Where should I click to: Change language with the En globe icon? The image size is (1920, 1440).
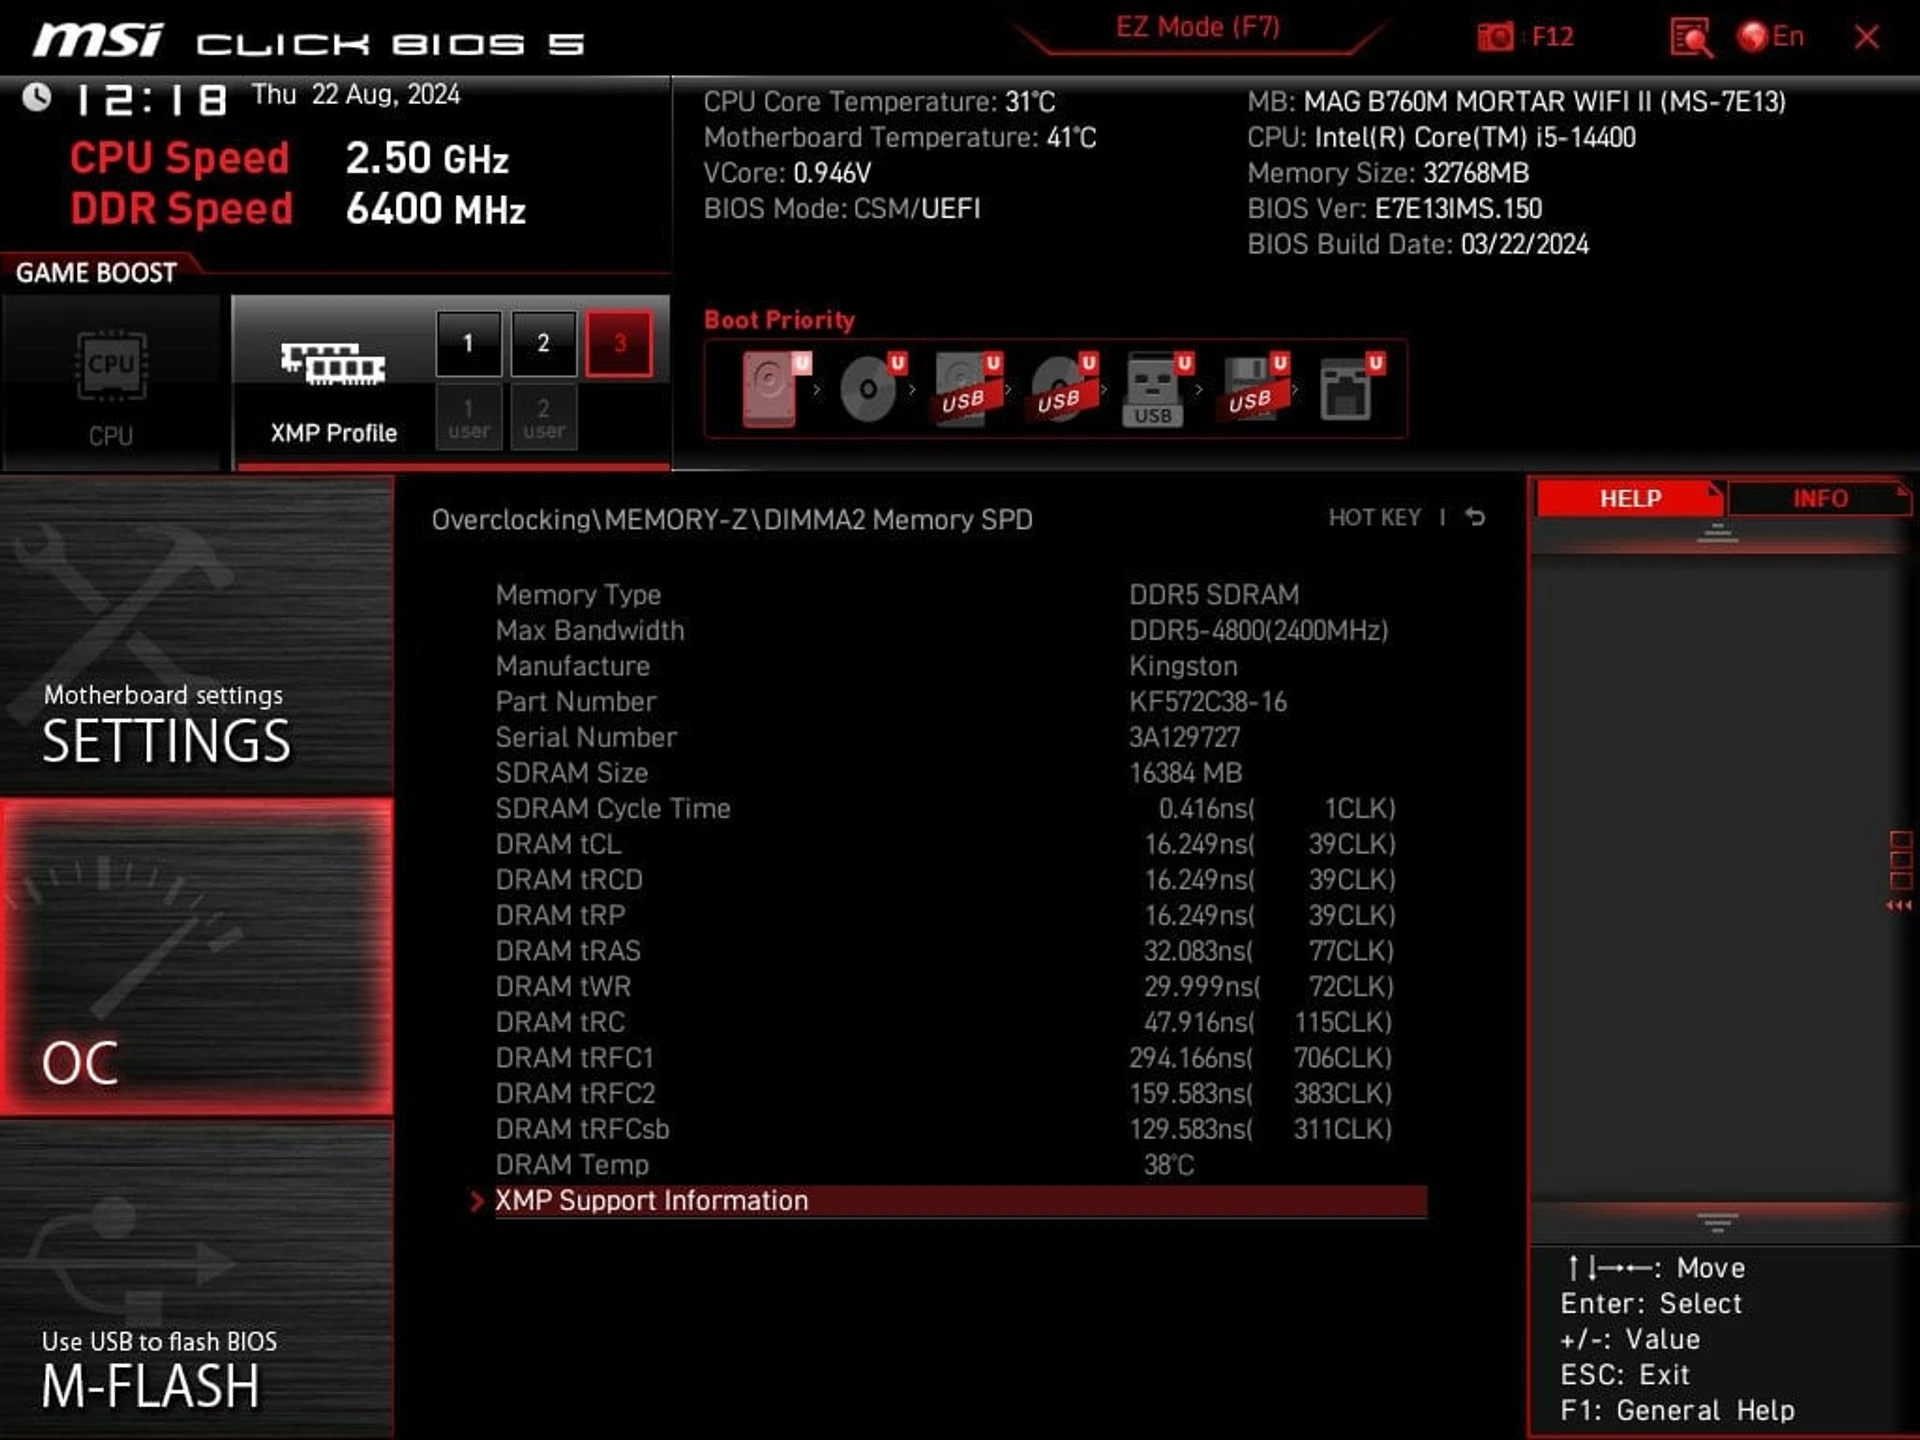1771,37
